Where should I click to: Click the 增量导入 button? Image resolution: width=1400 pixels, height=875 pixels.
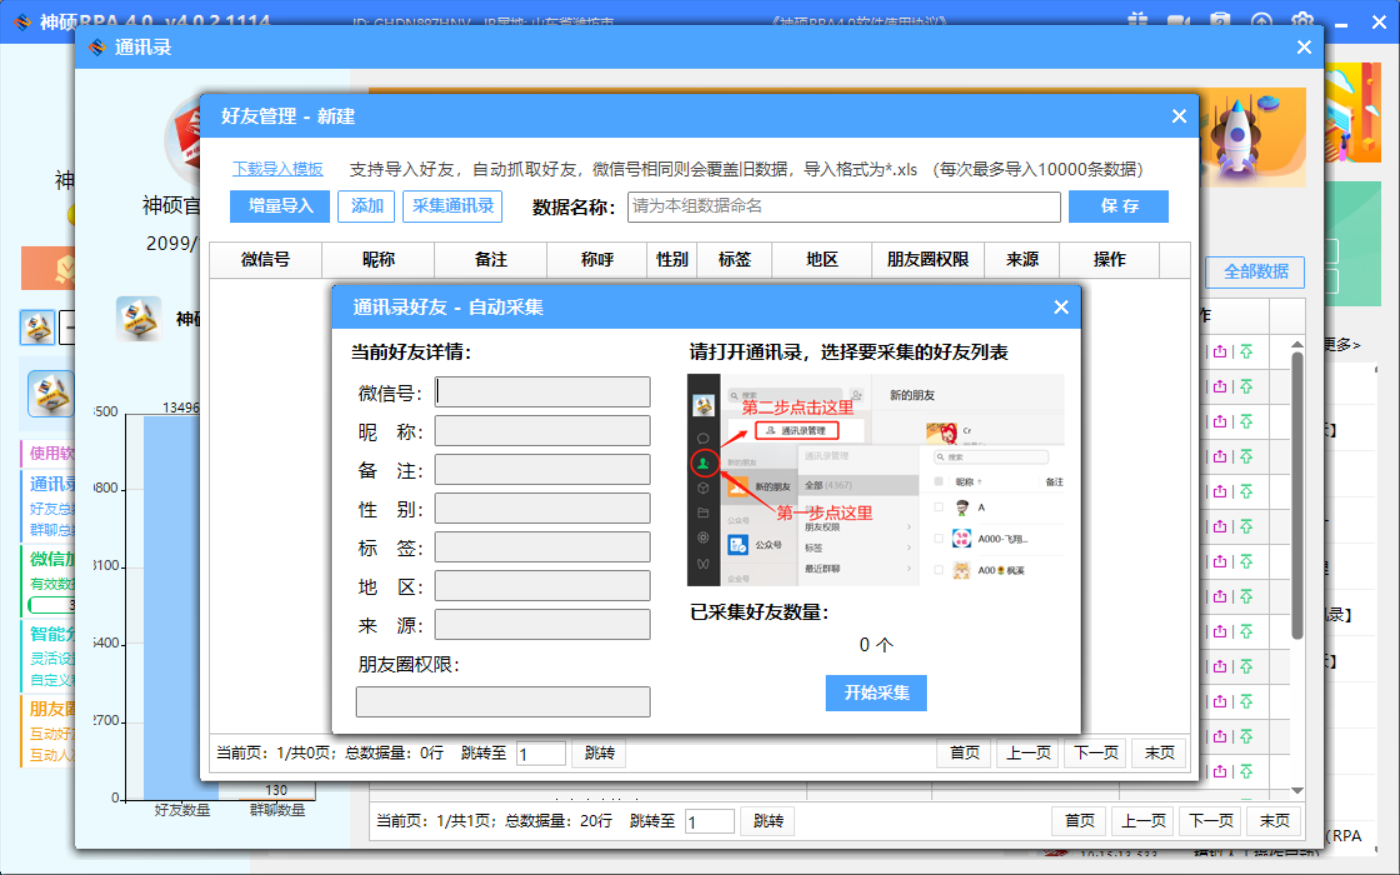click(x=280, y=206)
